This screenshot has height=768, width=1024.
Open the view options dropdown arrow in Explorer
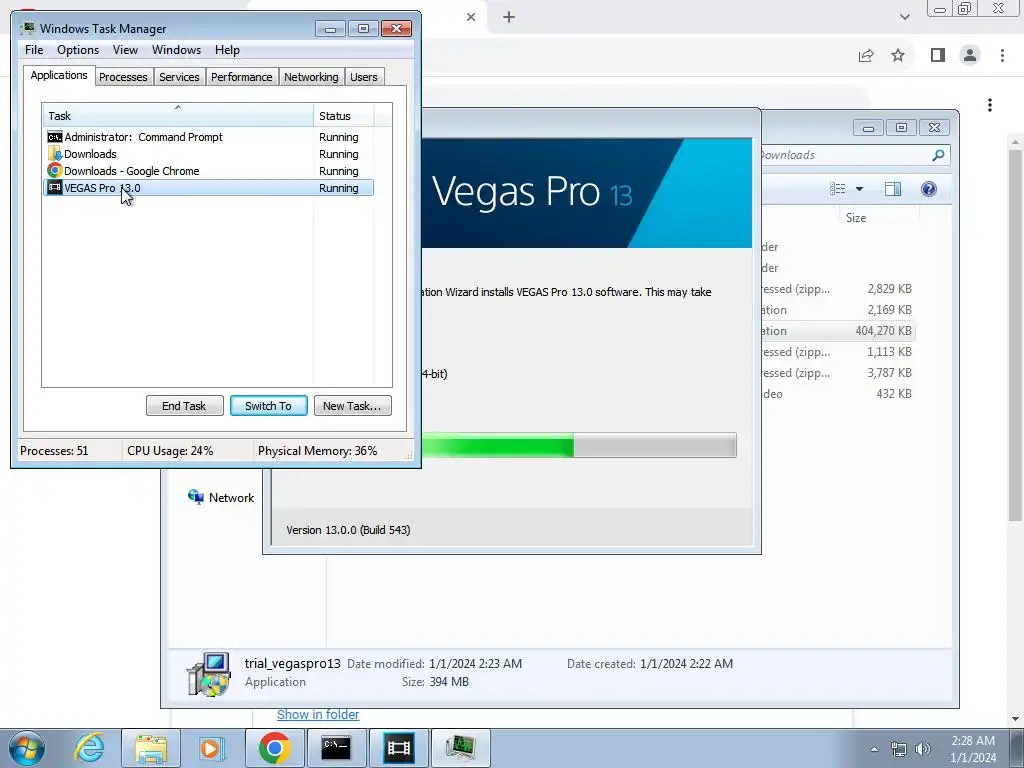point(859,189)
